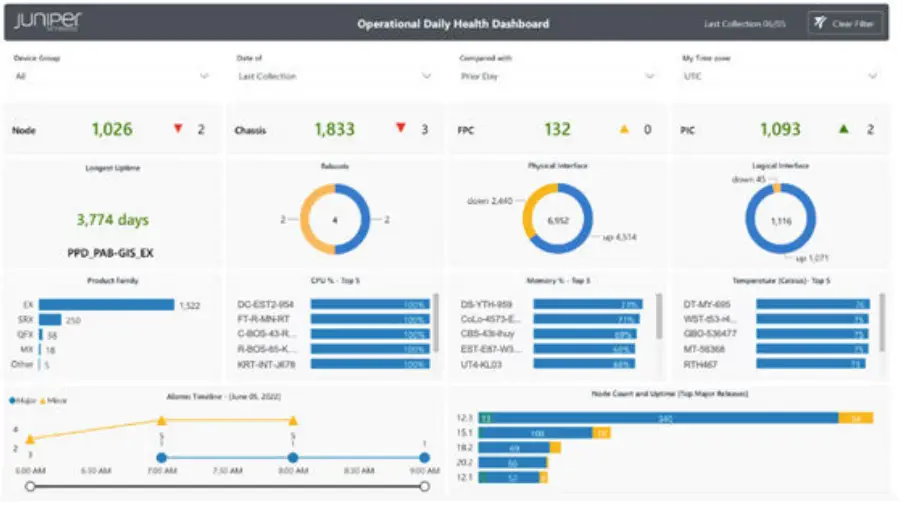
Task: Click the PPD_PAB-GIS_EX device name
Action: pyautogui.click(x=111, y=253)
